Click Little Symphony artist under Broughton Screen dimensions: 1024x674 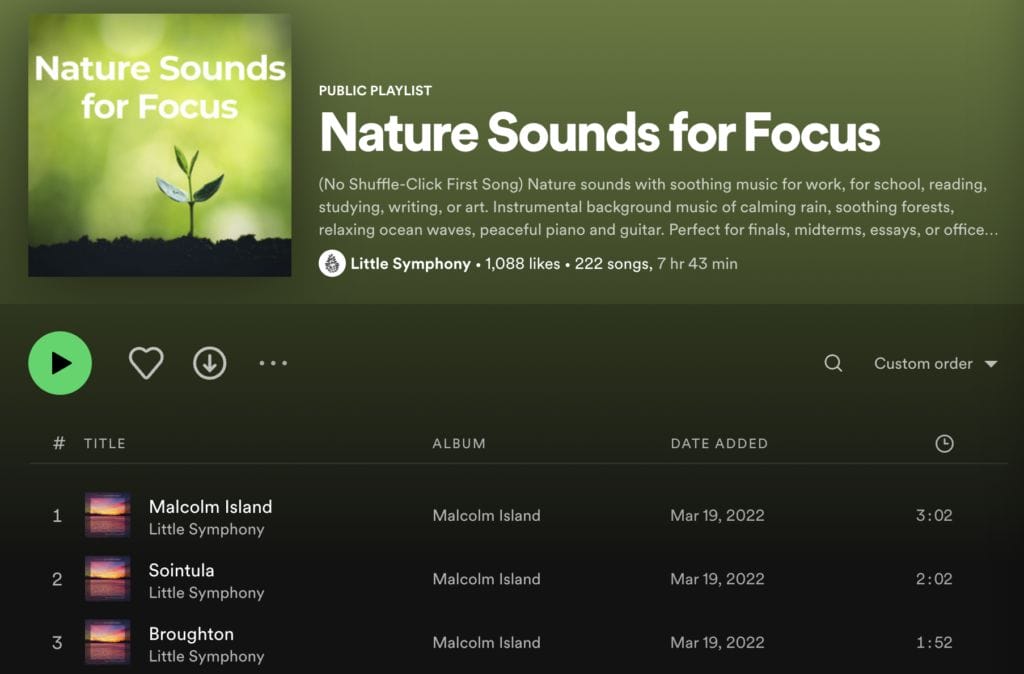(206, 656)
